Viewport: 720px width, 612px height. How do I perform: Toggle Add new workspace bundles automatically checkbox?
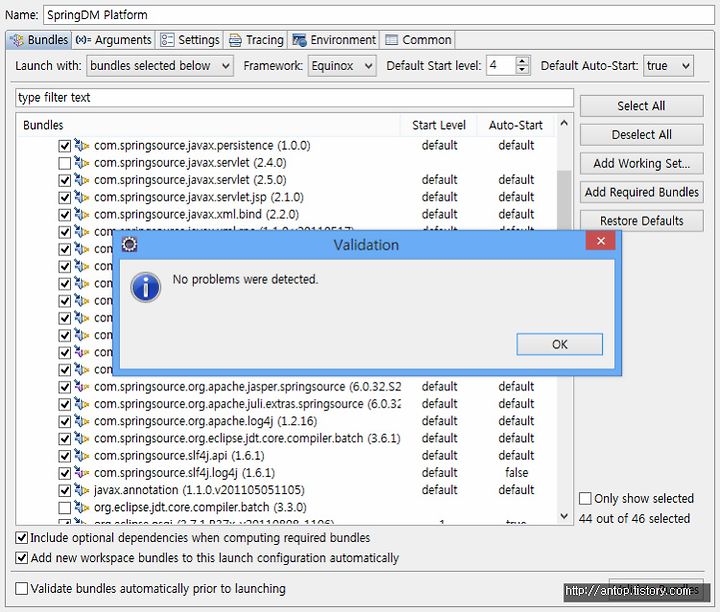tap(22, 558)
